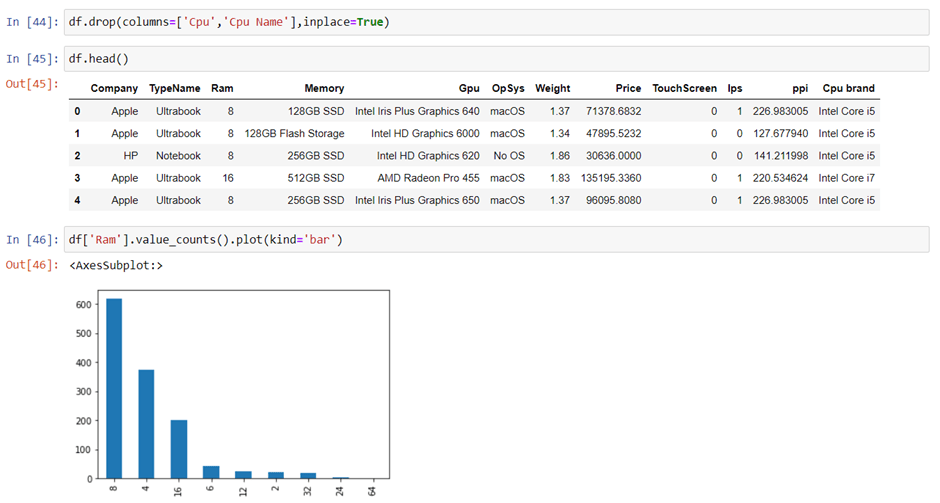The width and height of the screenshot is (940, 503).
Task: Click the HP company cell
Action: (131, 155)
